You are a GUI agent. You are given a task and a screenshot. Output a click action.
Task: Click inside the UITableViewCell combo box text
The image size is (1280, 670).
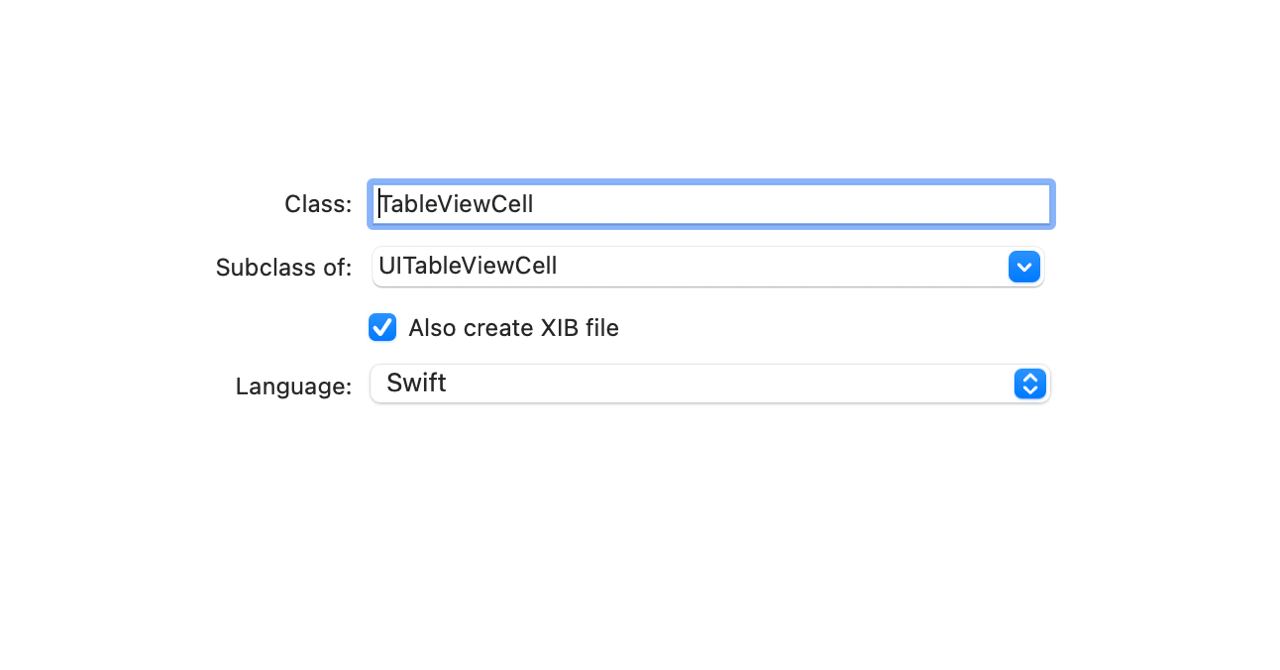[x=600, y=267]
